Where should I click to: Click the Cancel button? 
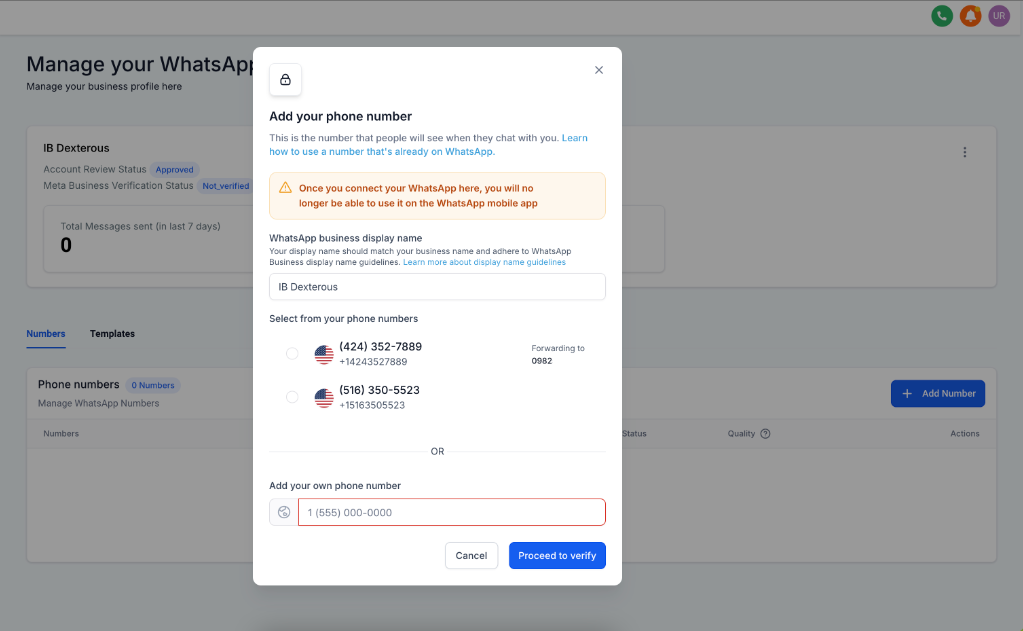(471, 556)
